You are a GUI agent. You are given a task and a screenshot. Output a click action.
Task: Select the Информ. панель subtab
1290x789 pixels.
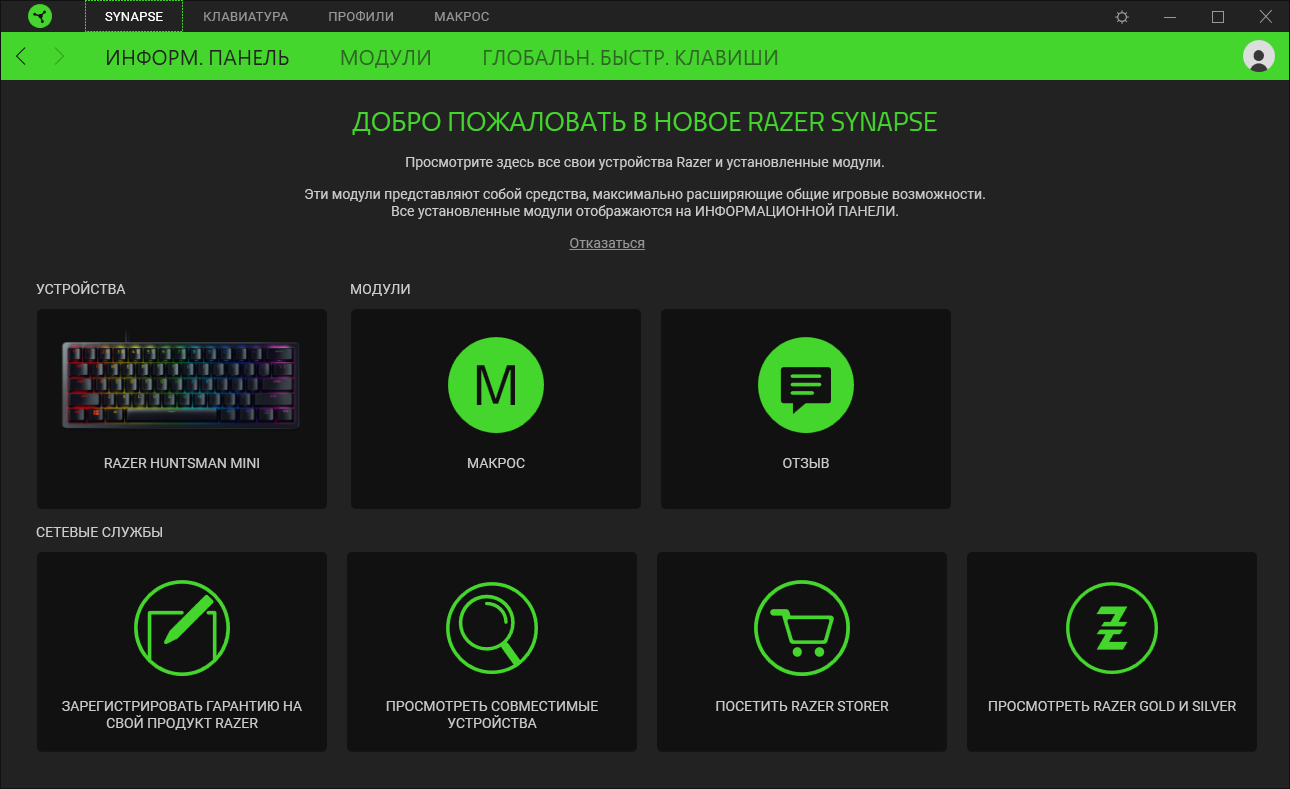[x=197, y=58]
